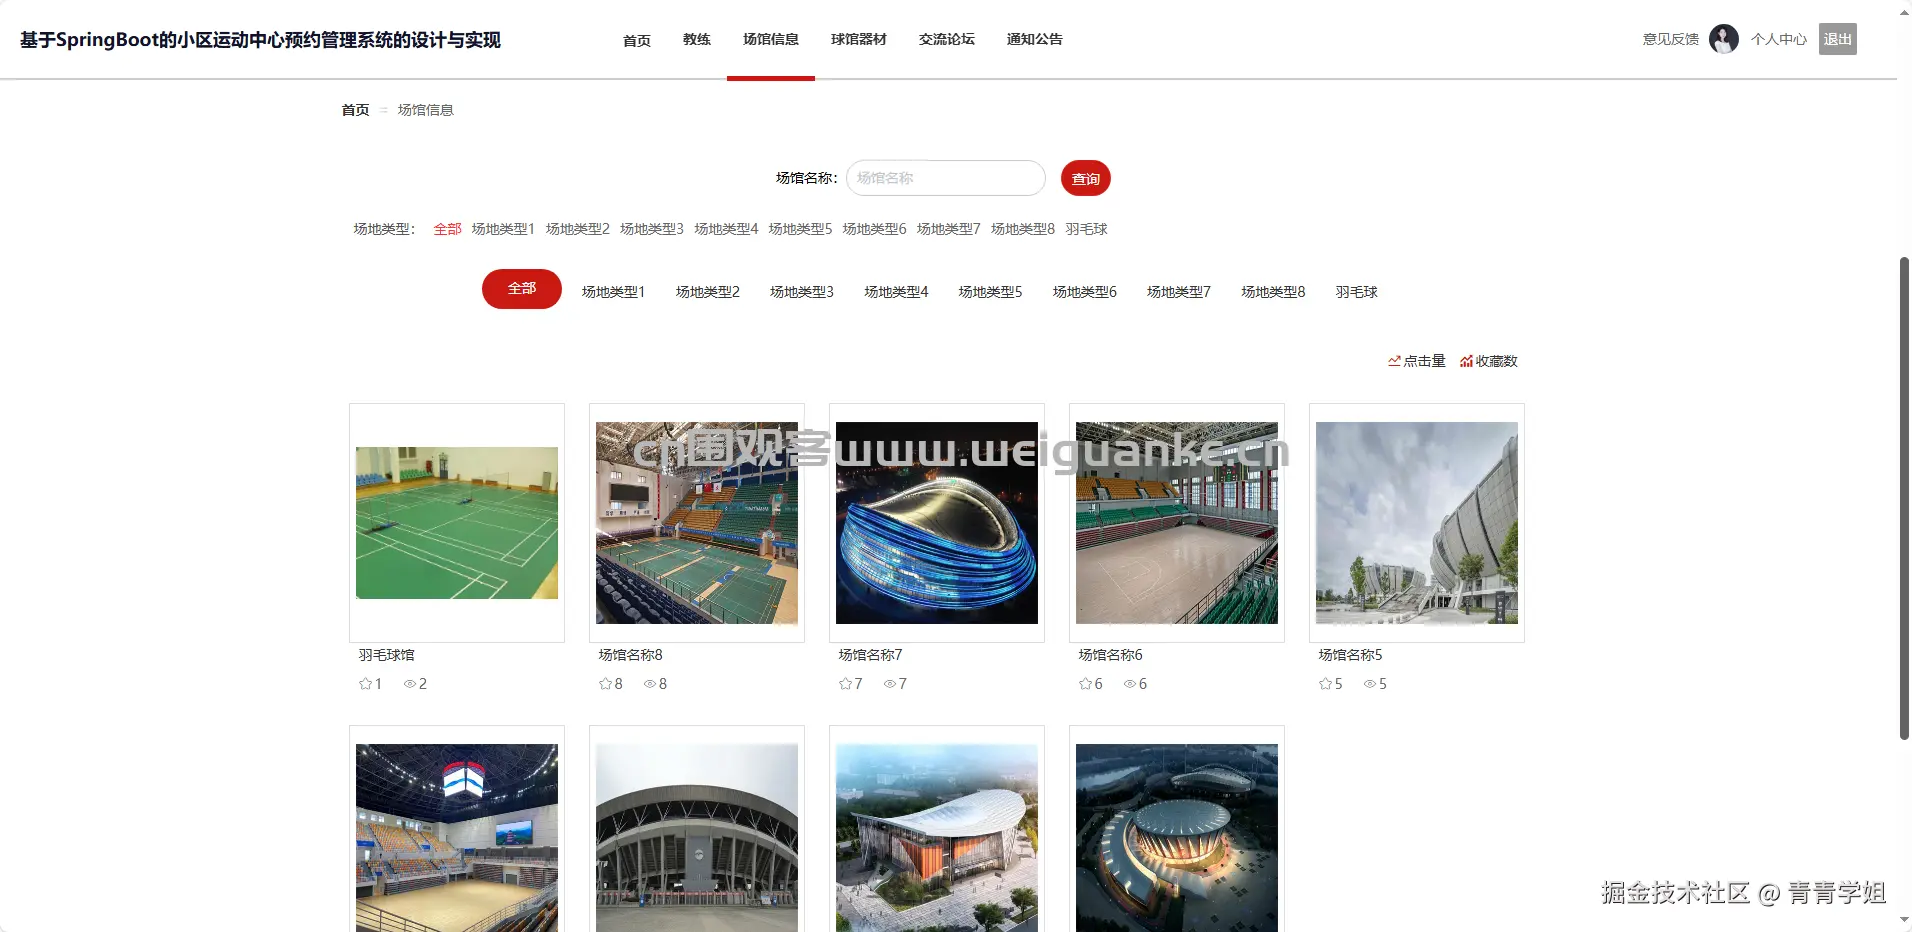Click the red 查询 search button
The image size is (1912, 932).
pos(1086,179)
